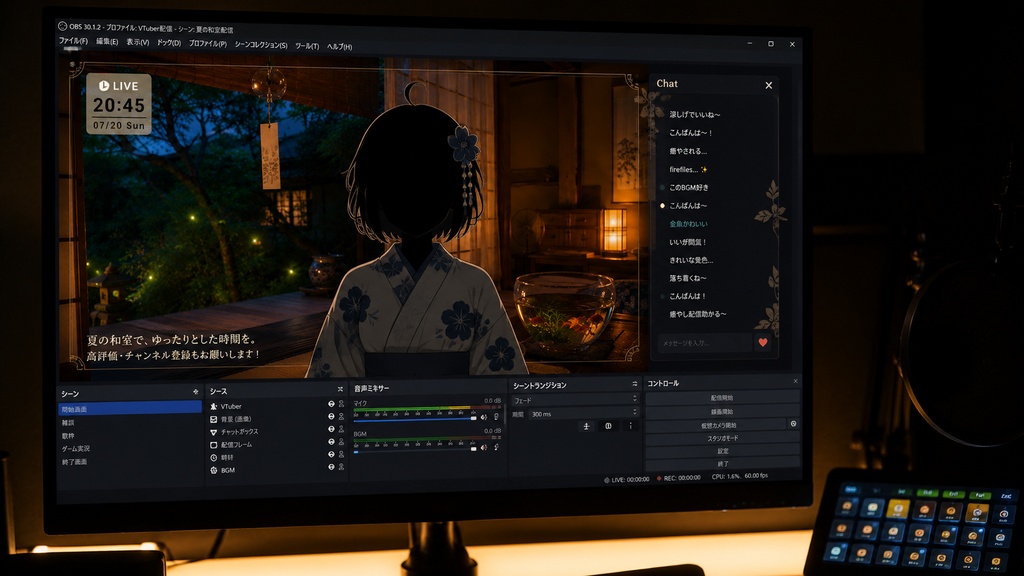The height and width of the screenshot is (576, 1024).
Task: Click the 録画開始 button
Action: pos(722,411)
